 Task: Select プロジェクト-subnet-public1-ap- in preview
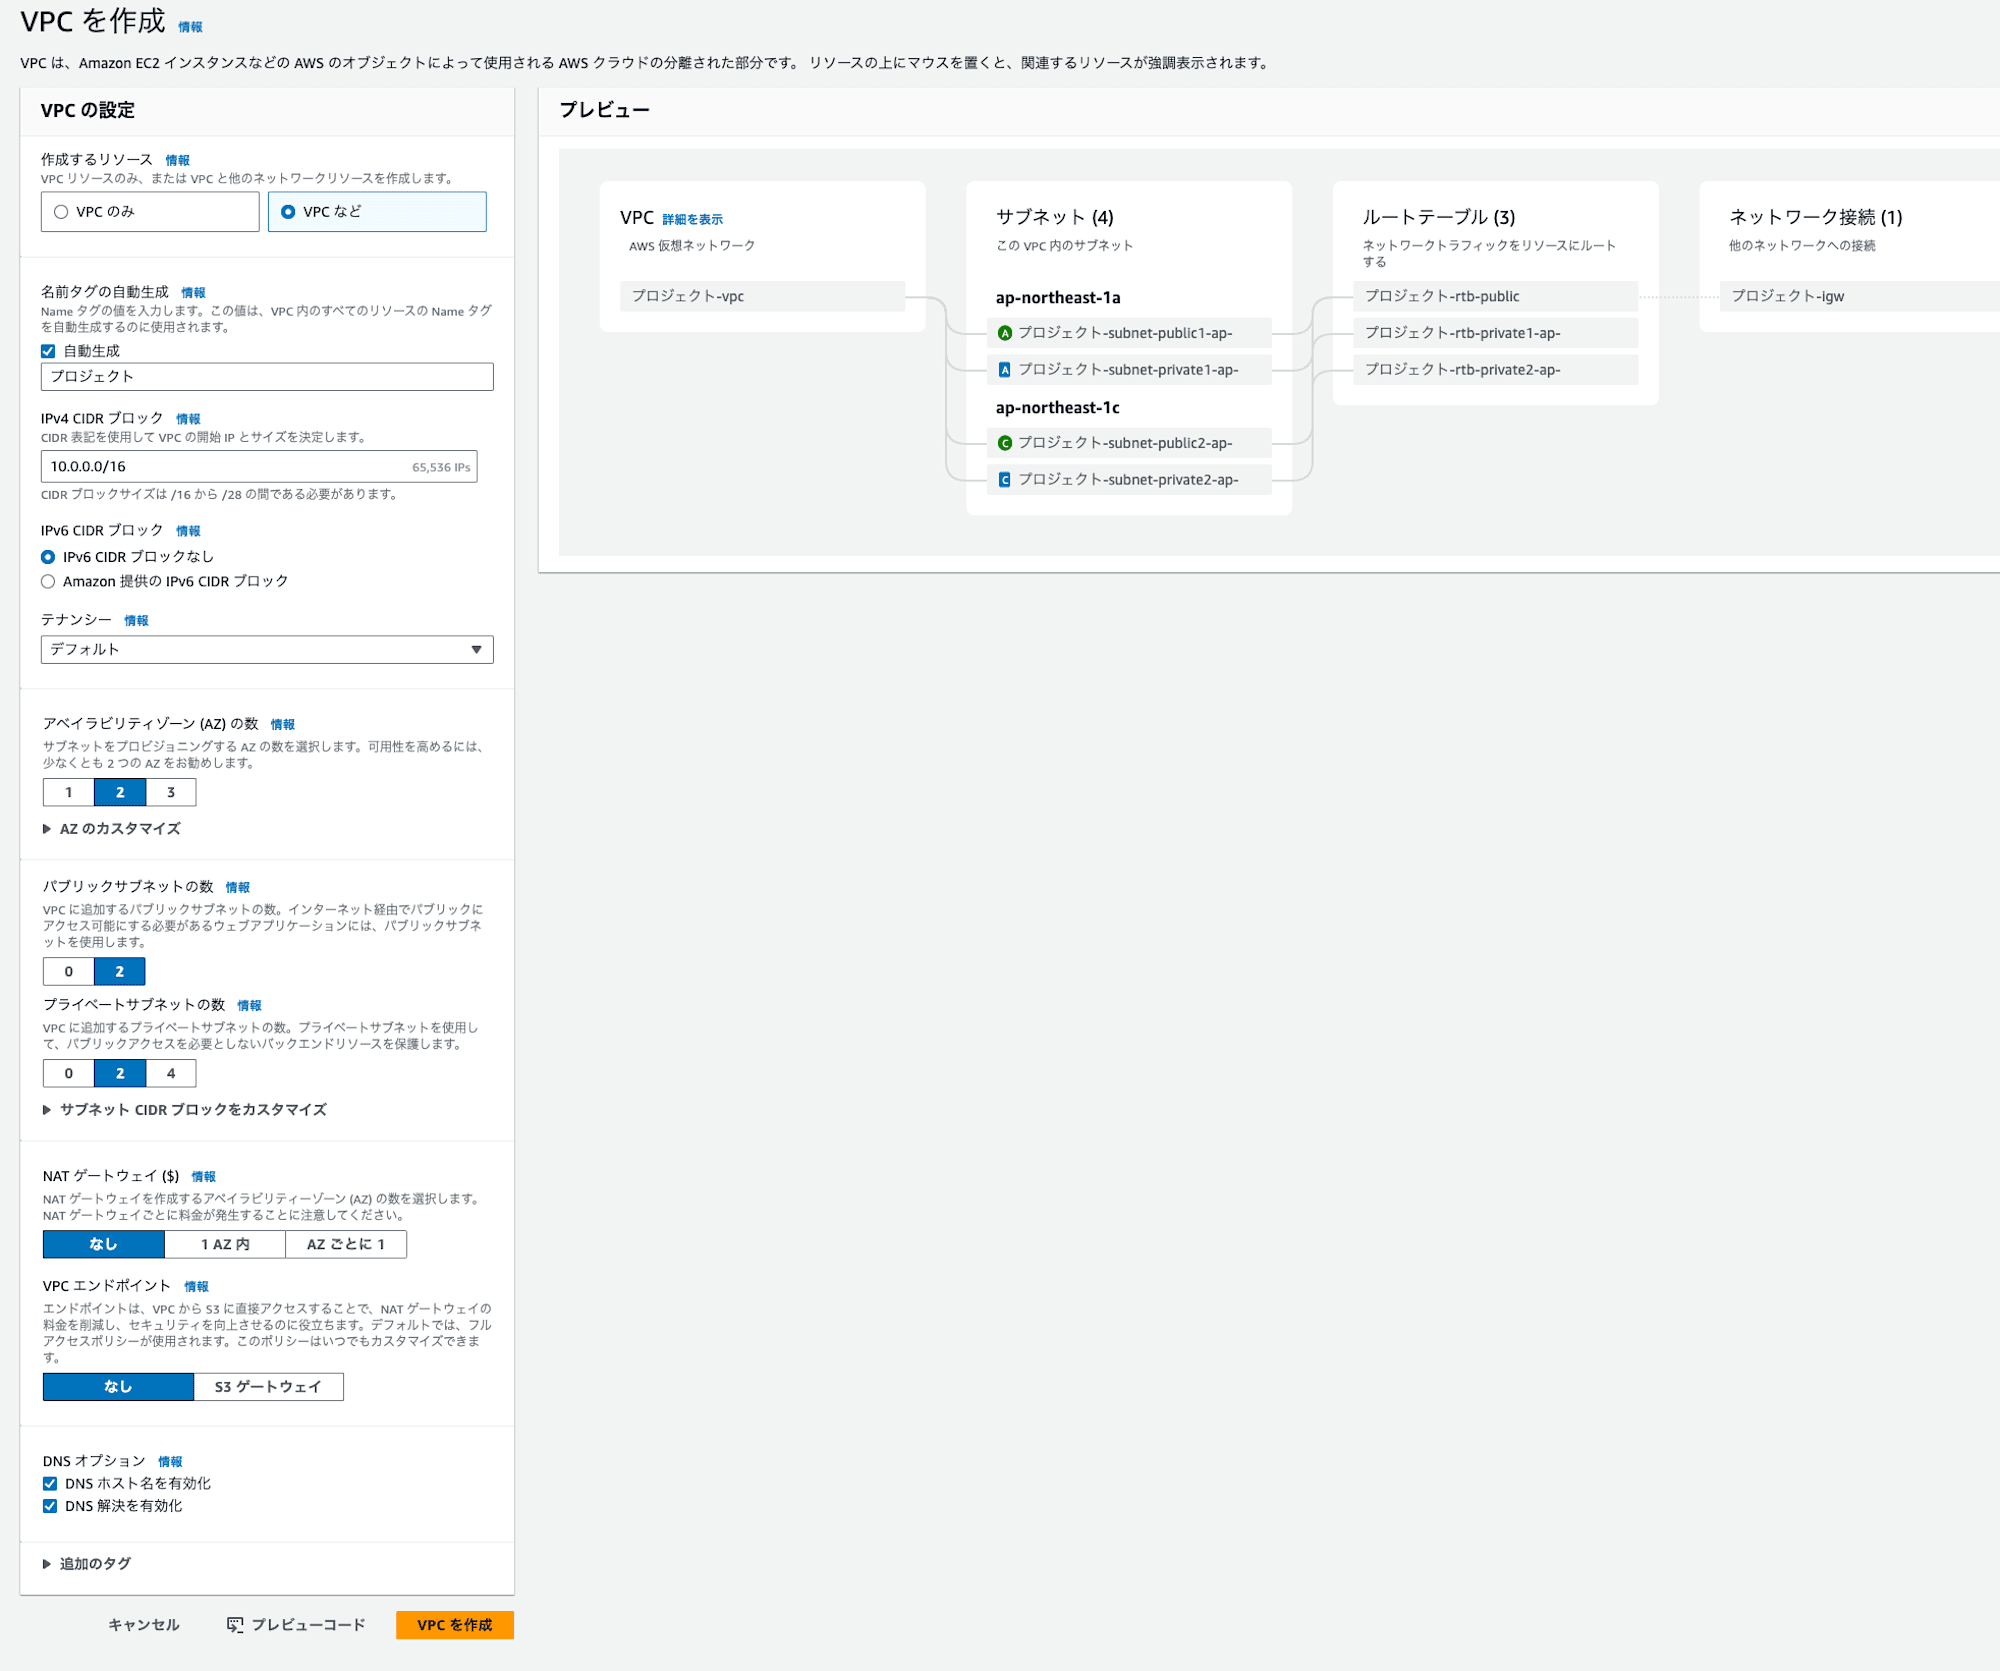[x=1129, y=333]
